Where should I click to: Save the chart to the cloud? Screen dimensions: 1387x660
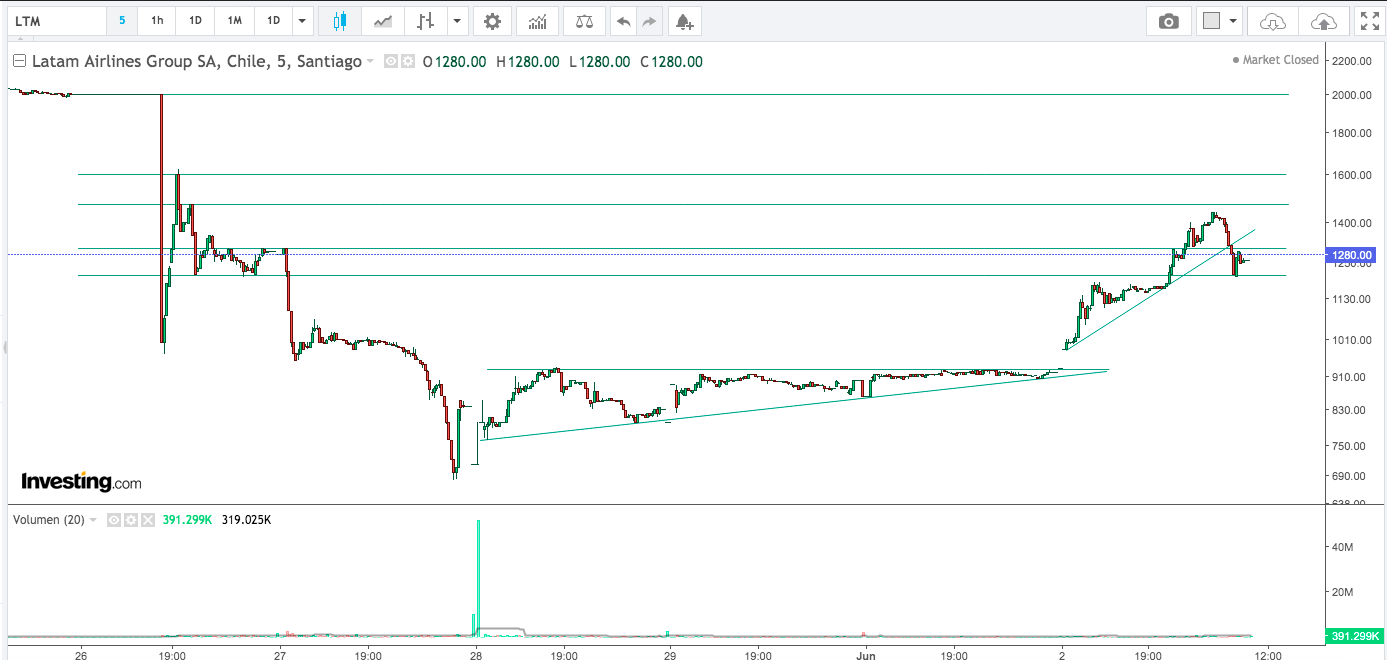click(x=1322, y=21)
